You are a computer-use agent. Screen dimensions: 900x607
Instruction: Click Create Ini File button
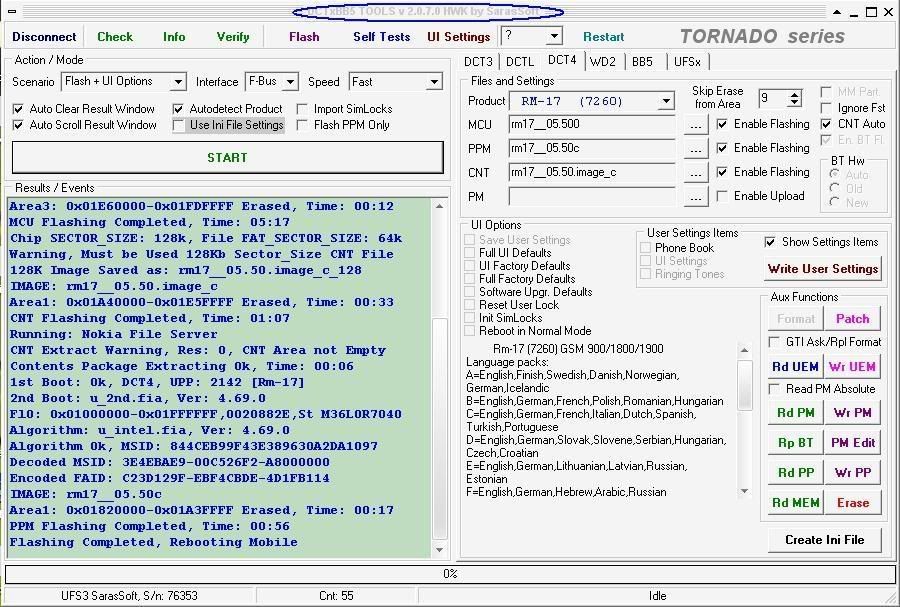click(x=824, y=539)
